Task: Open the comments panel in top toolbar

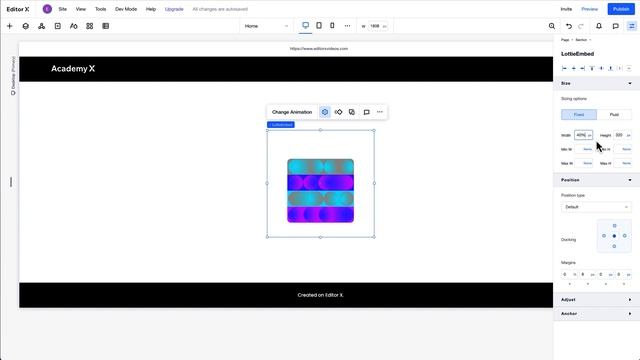Action: (616, 26)
